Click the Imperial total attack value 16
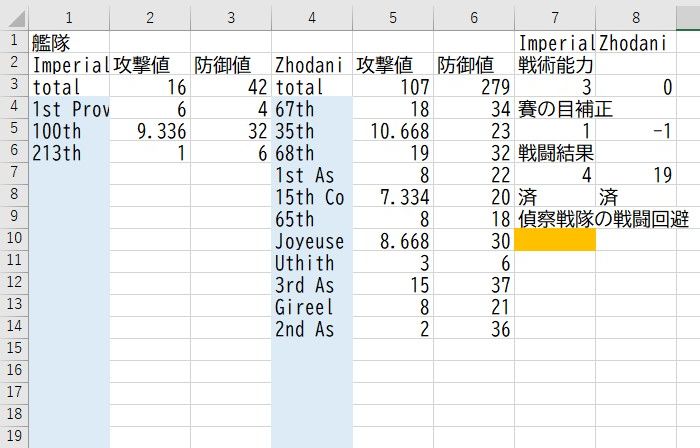Image resolution: width=700 pixels, height=448 pixels. (x=150, y=86)
